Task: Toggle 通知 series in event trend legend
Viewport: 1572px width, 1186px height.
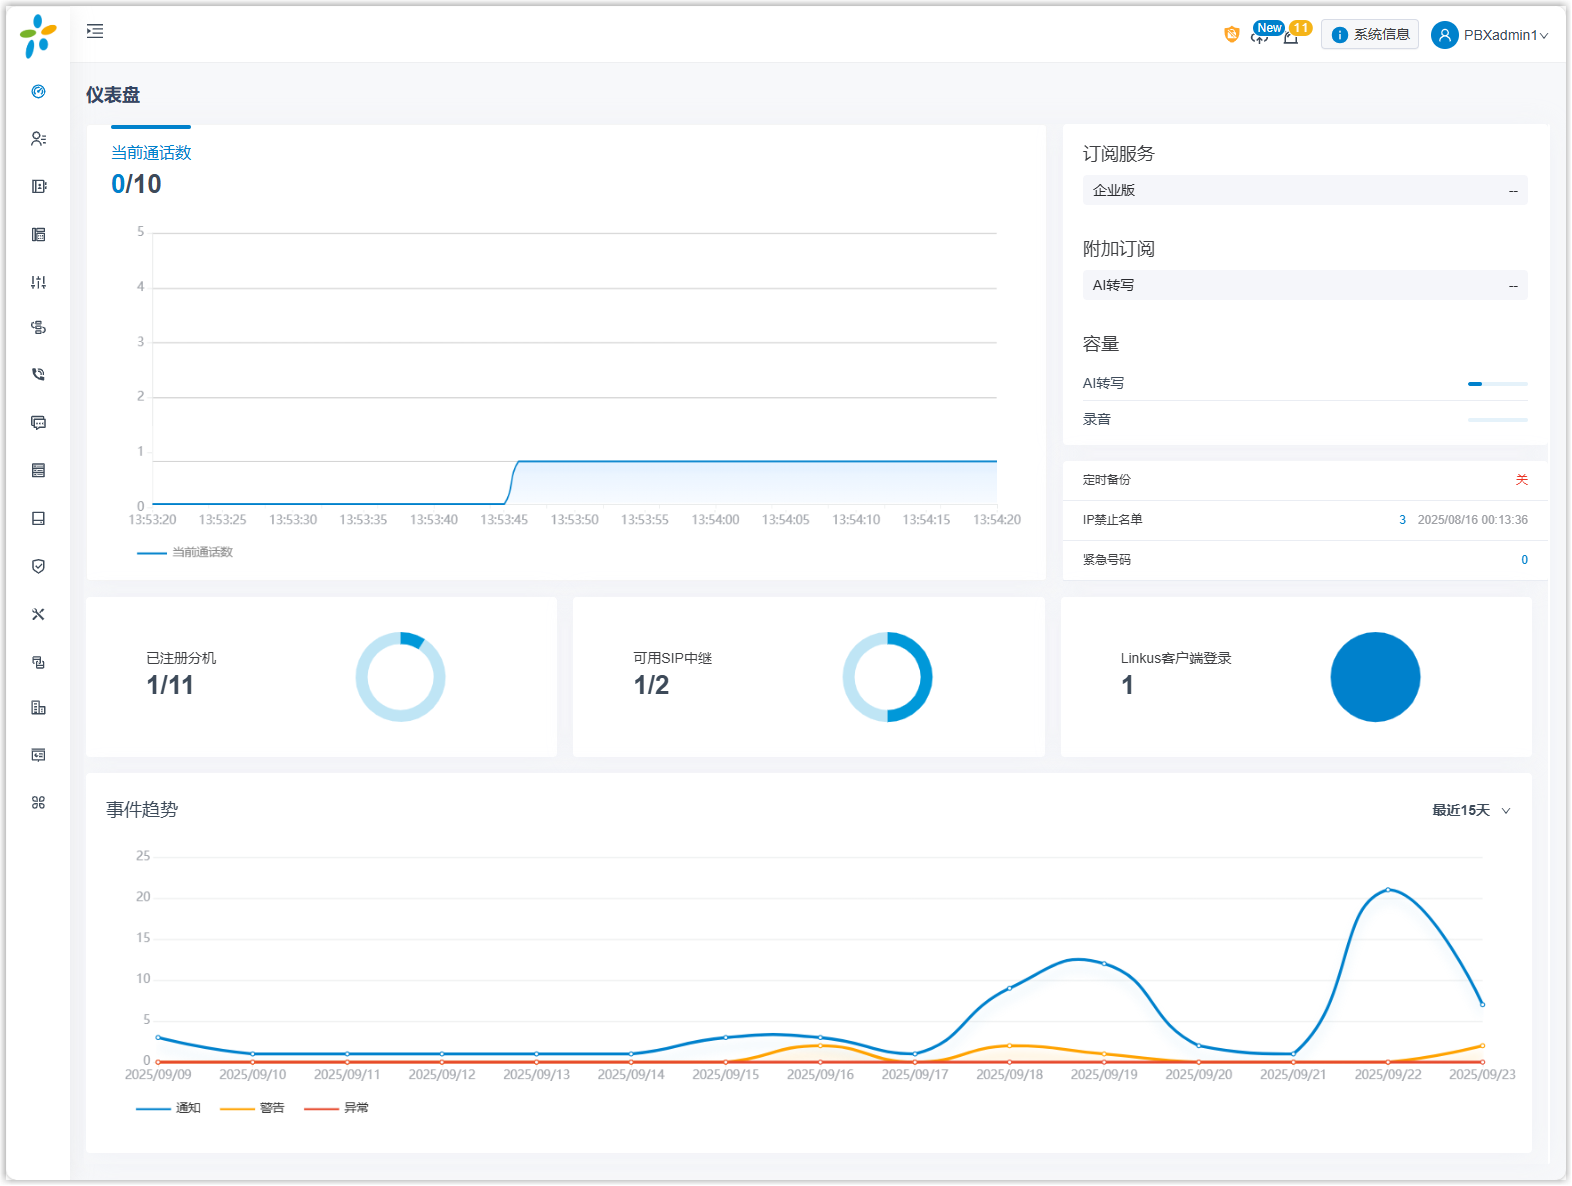Action: pyautogui.click(x=169, y=1108)
